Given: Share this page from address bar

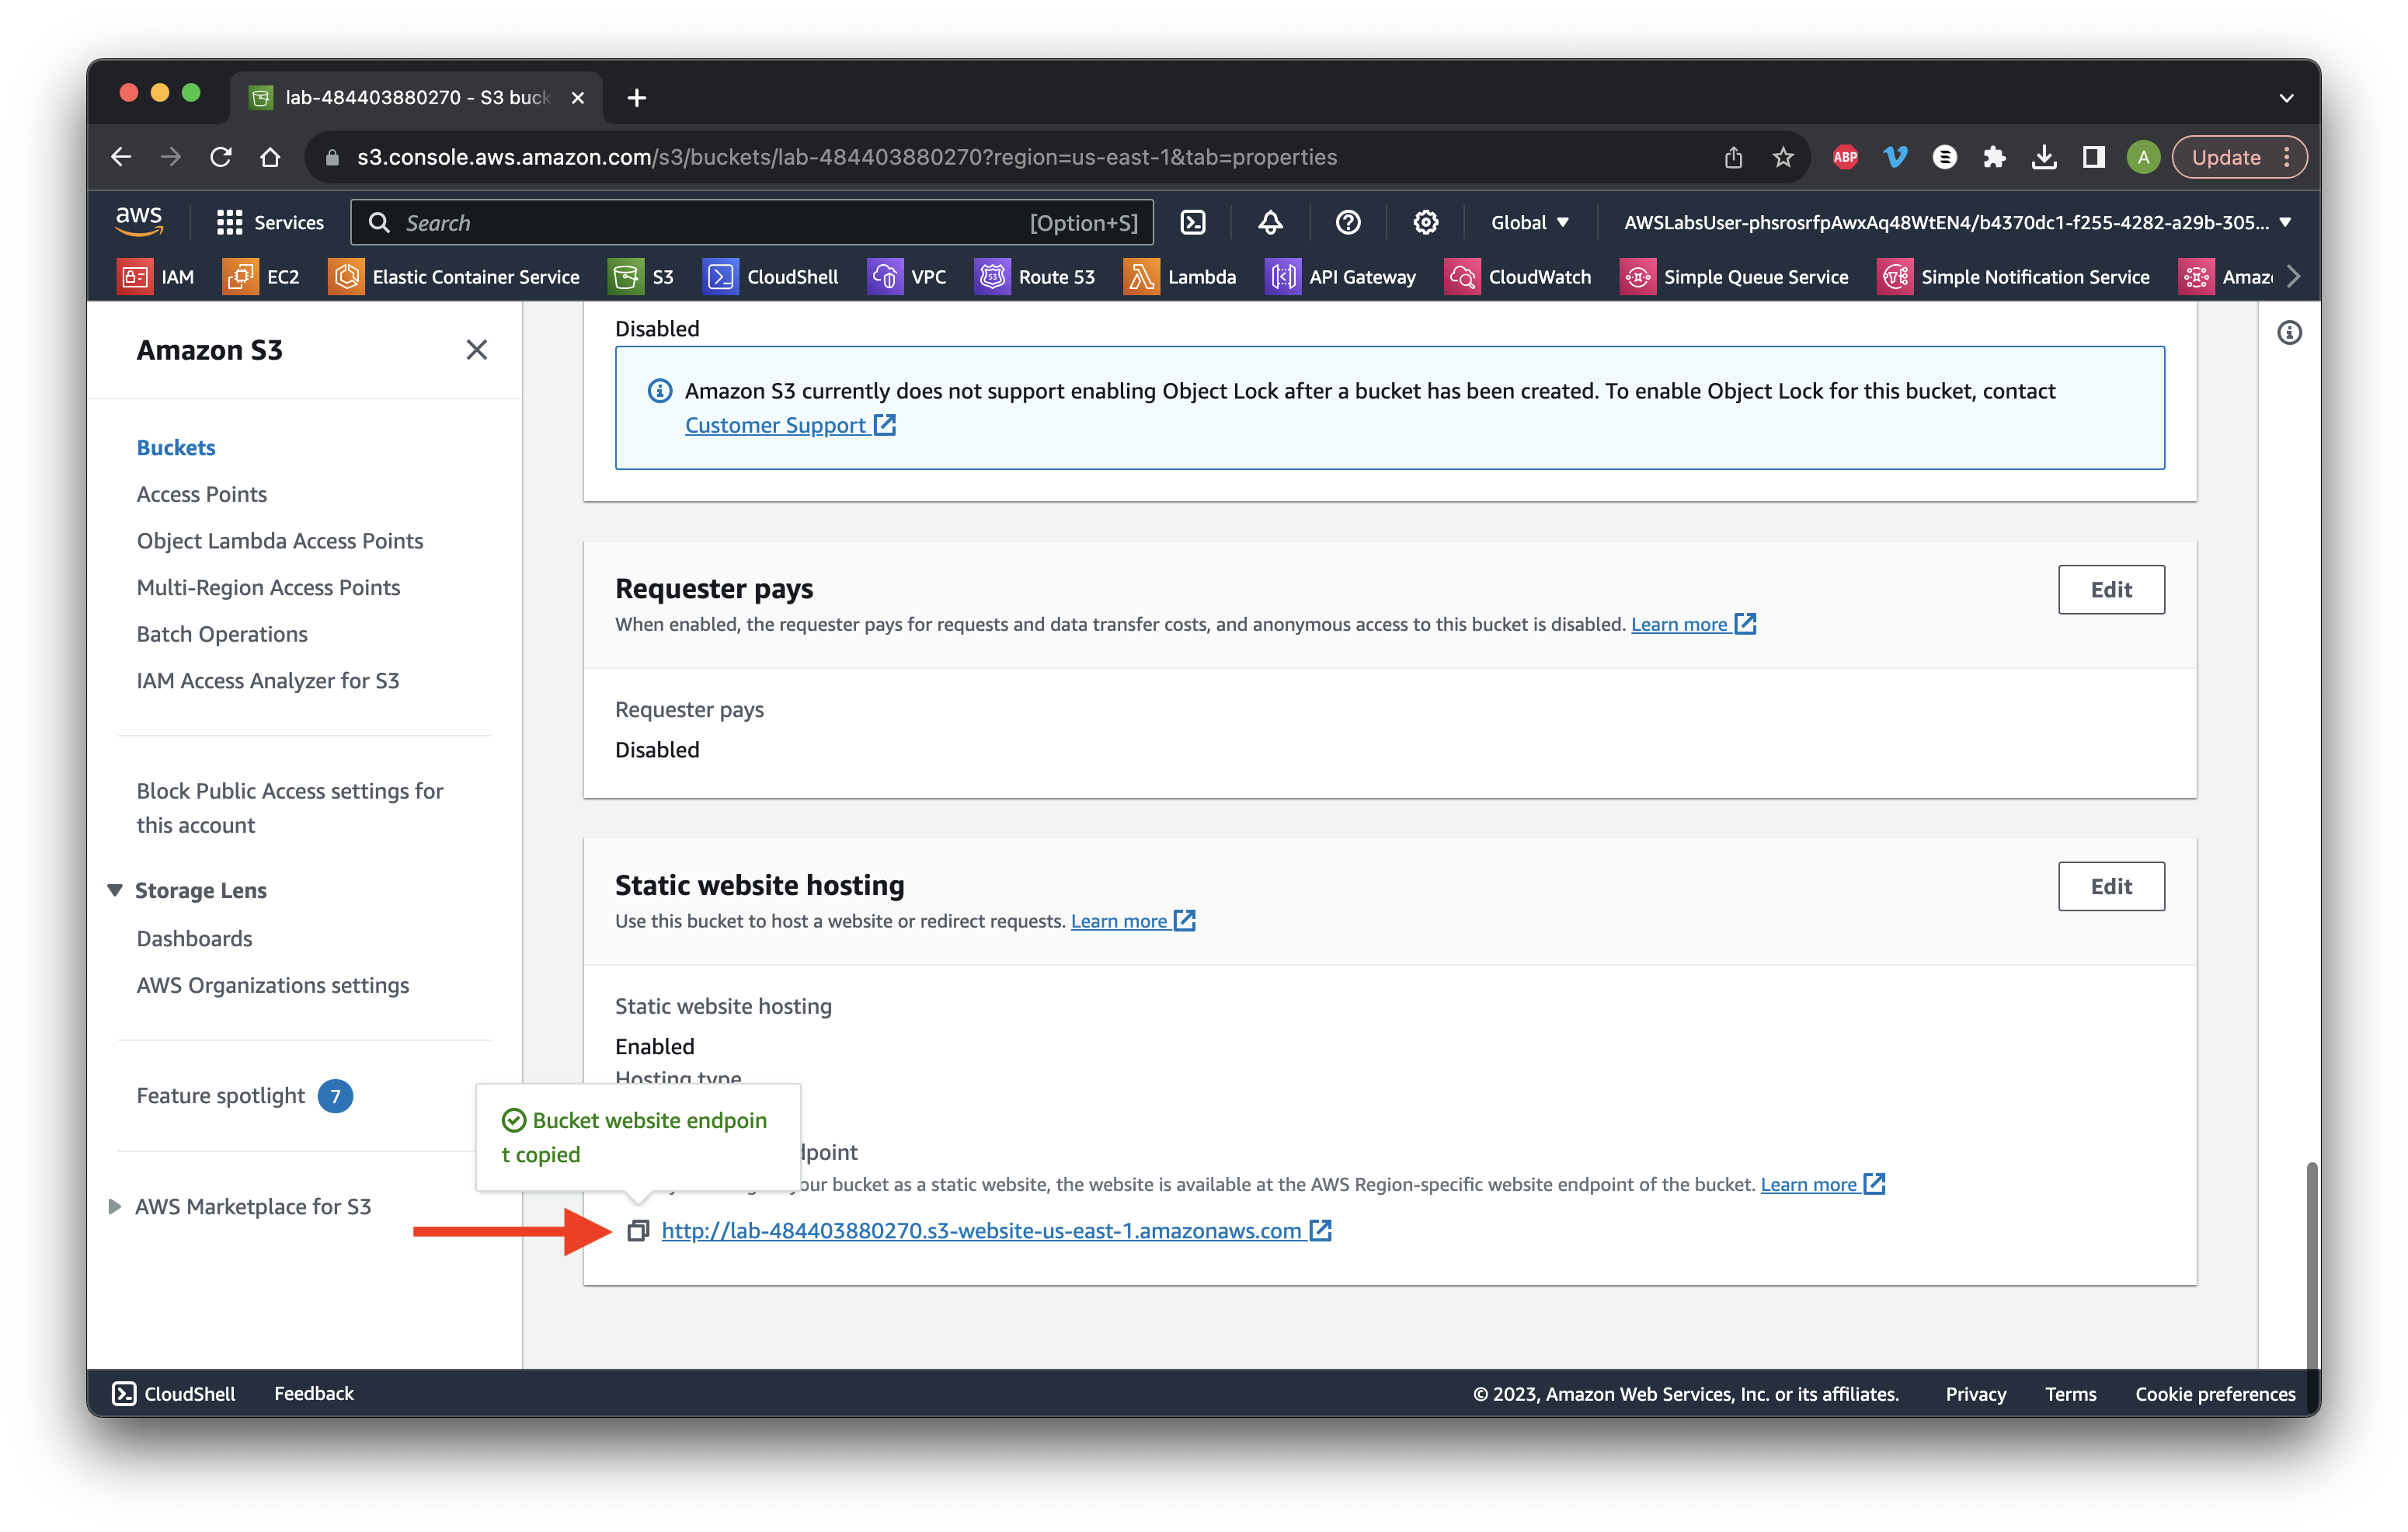Looking at the screenshot, I should point(1733,157).
